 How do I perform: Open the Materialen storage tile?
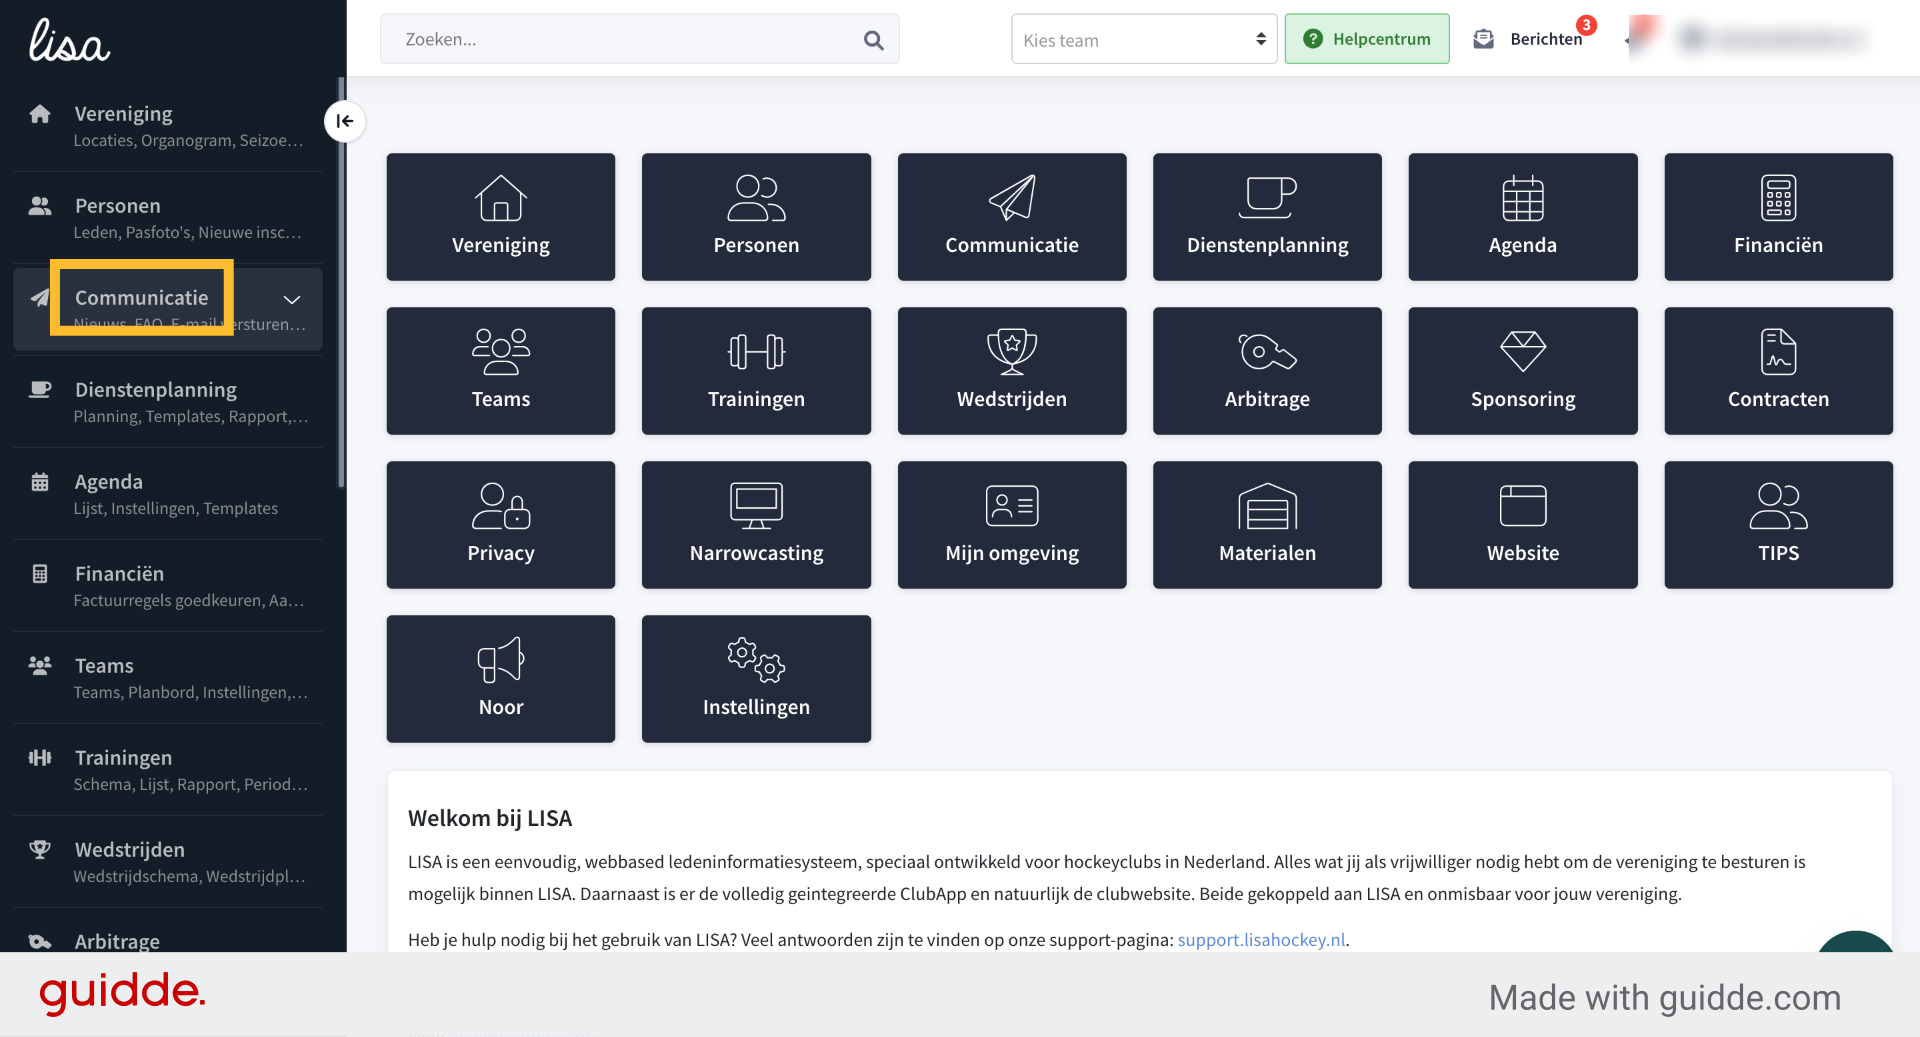[x=1267, y=525]
